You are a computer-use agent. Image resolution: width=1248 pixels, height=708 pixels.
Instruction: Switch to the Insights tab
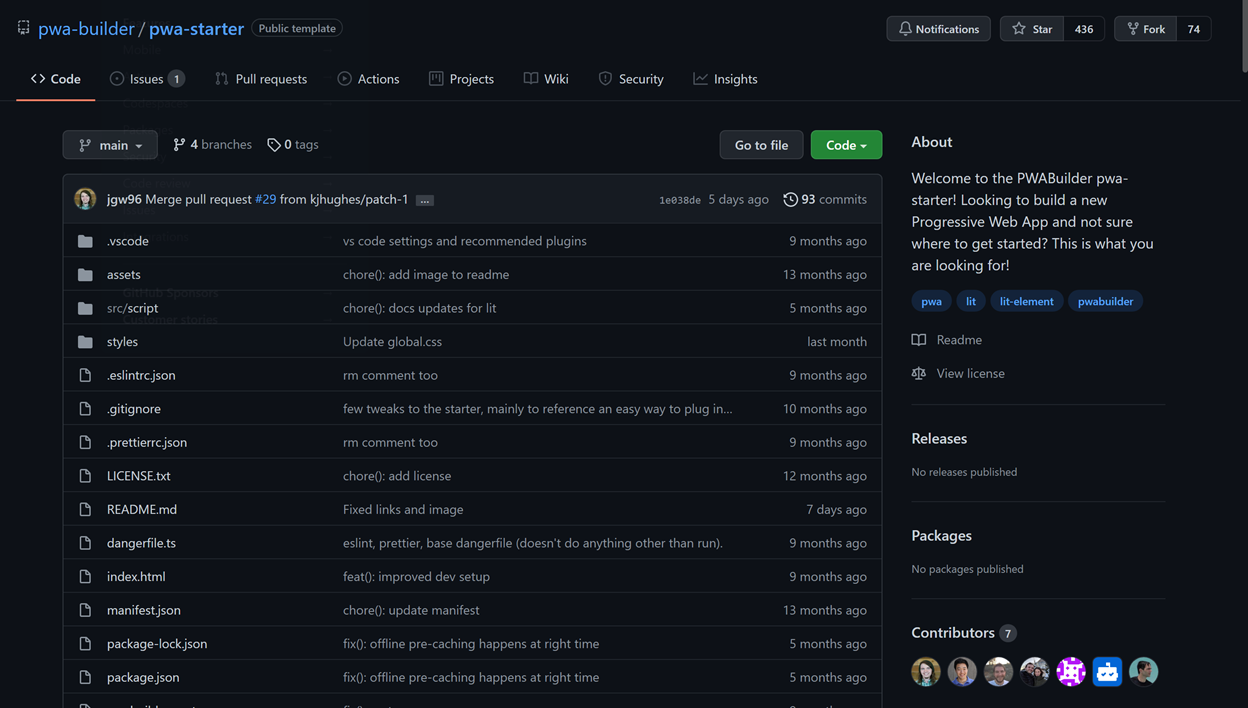pos(725,79)
